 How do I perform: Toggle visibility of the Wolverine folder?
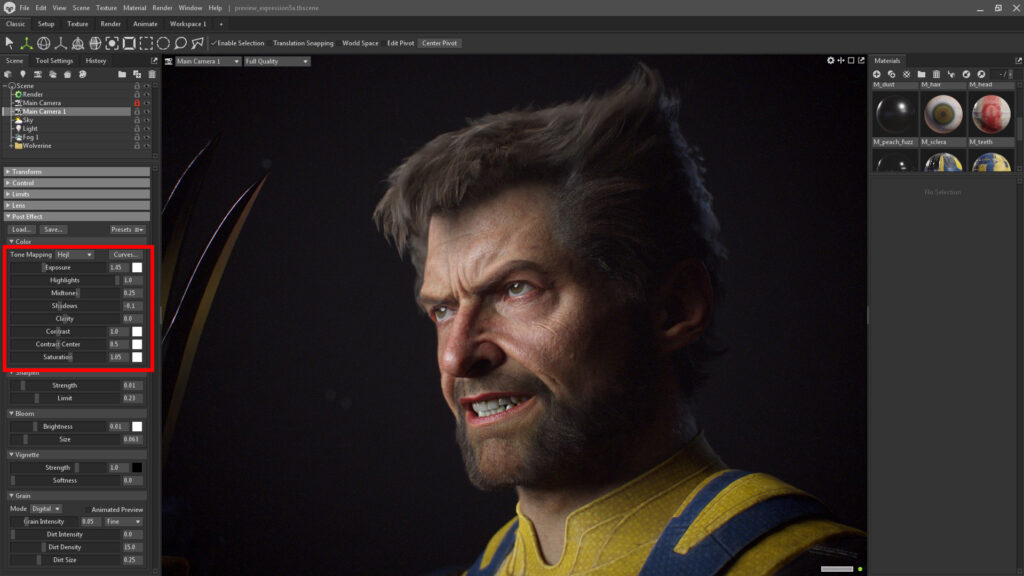tap(146, 145)
